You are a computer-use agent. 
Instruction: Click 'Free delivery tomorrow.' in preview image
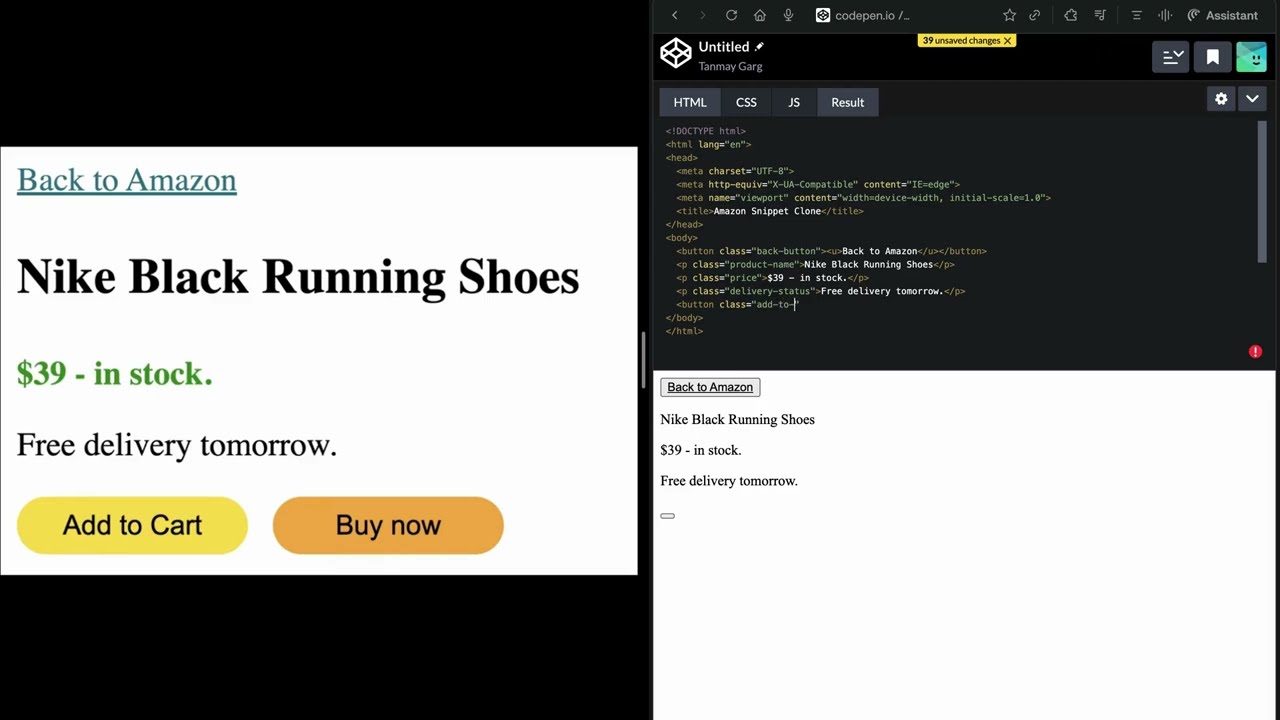pos(177,445)
